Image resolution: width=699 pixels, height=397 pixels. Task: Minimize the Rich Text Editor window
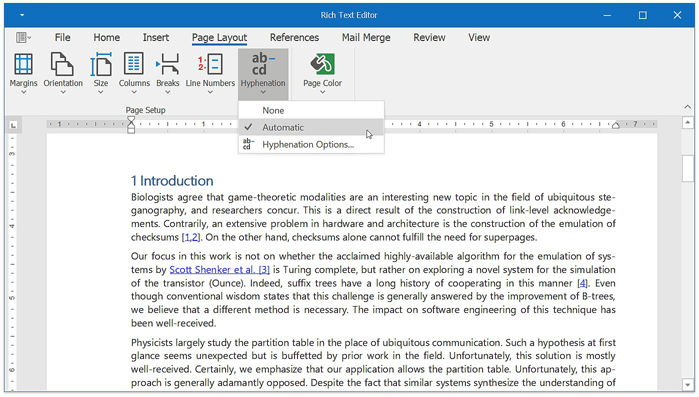[607, 15]
